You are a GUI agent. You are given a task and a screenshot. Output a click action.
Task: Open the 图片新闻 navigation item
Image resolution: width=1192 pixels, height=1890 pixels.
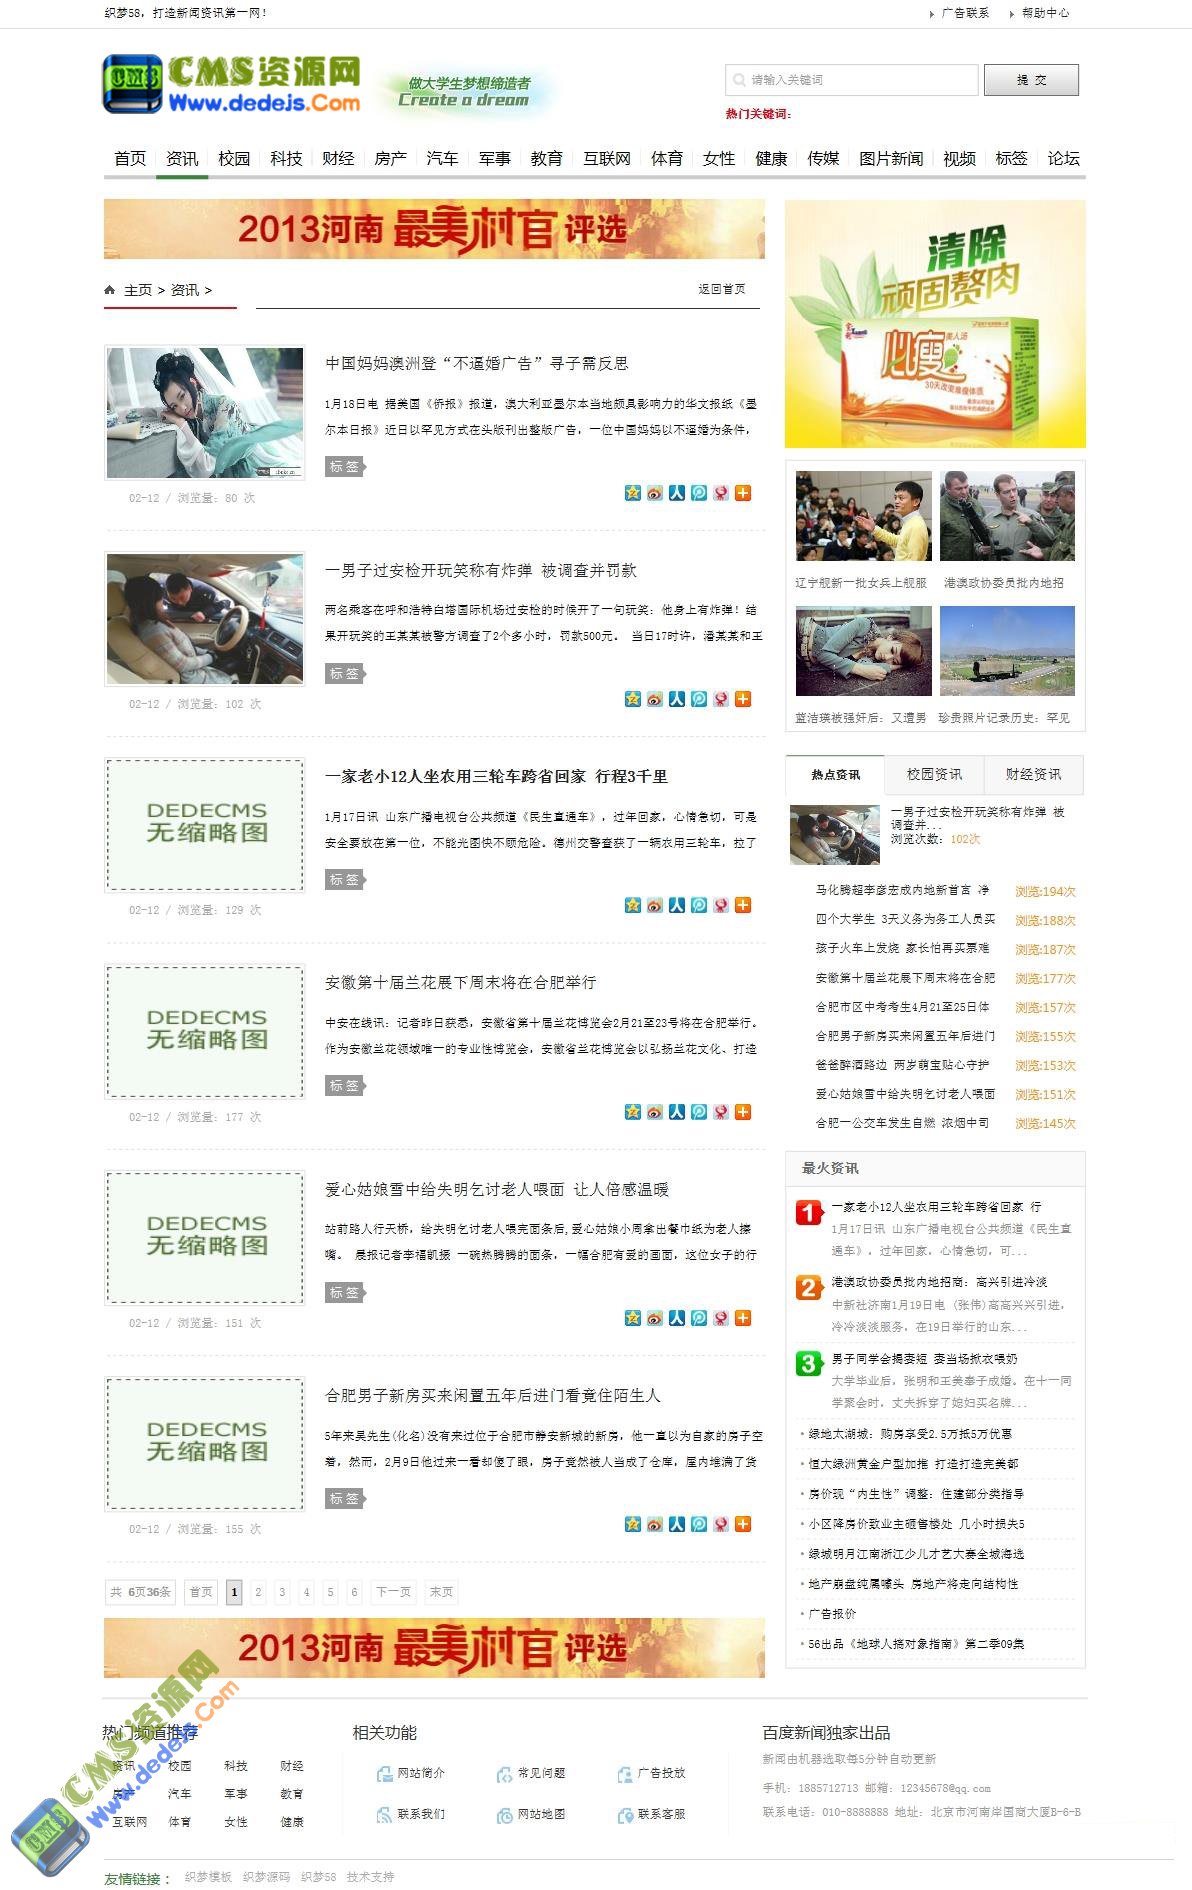click(891, 158)
